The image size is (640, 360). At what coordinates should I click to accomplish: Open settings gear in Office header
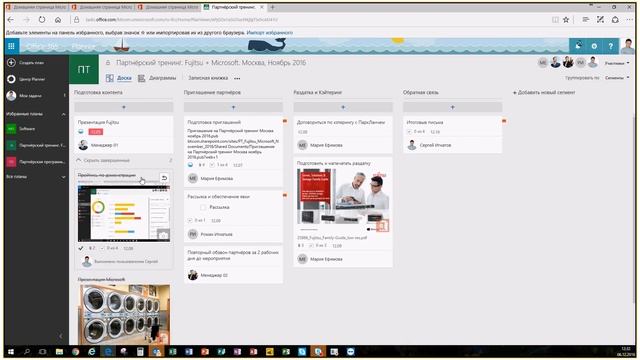[594, 46]
